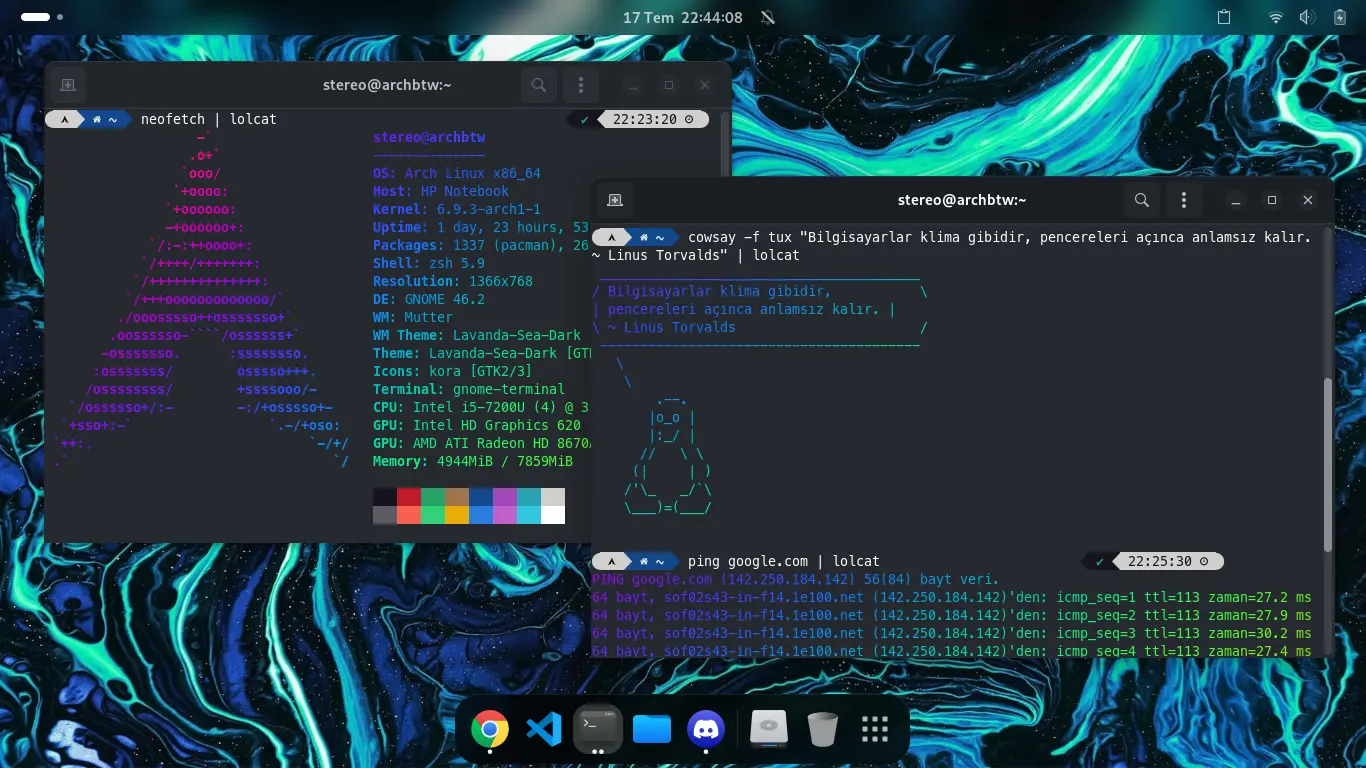Click the 'Kernel: 6.9.3-arch1-1' line

(457, 209)
